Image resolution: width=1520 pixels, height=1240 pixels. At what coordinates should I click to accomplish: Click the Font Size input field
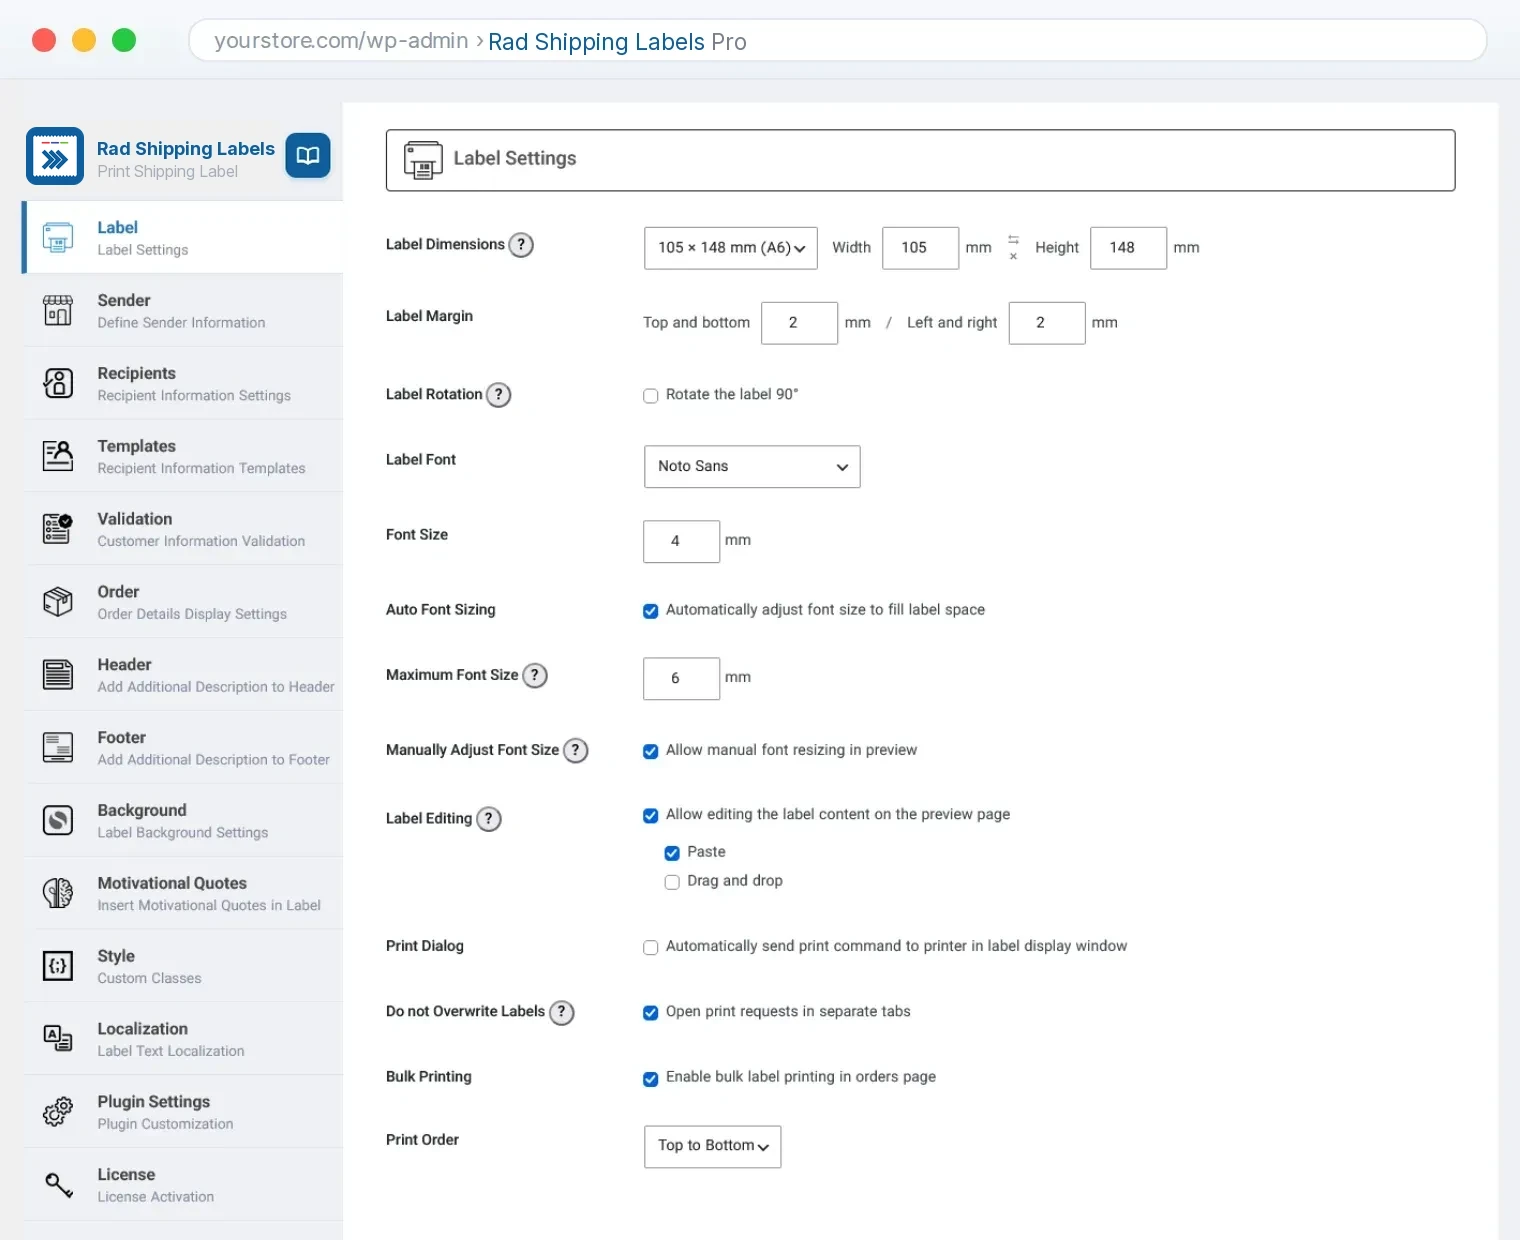(x=682, y=541)
